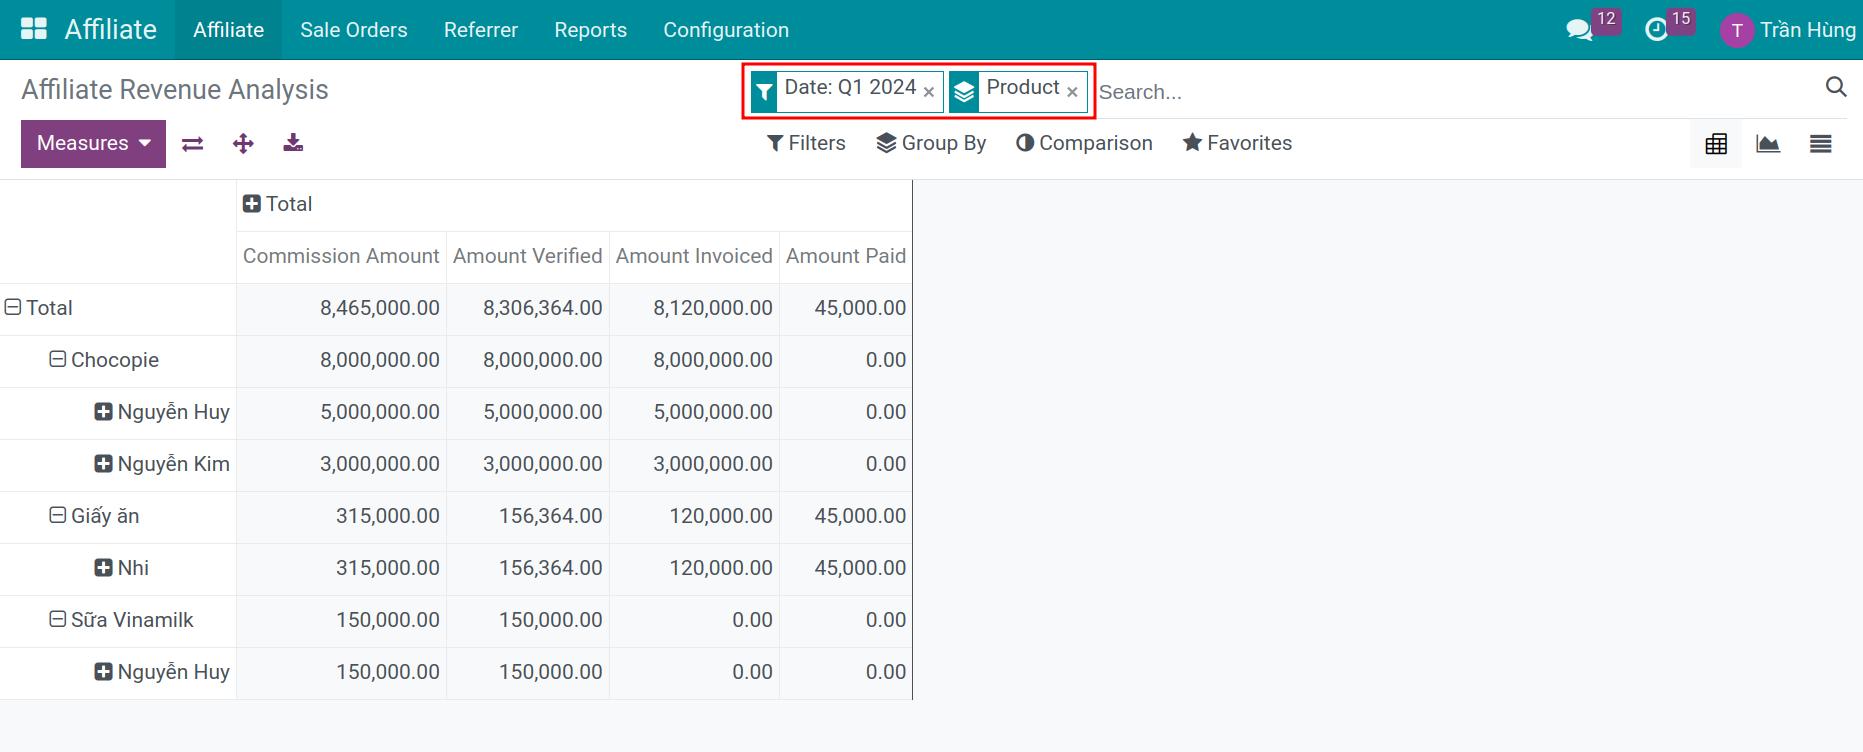Open the apps grid home menu icon

click(x=34, y=29)
